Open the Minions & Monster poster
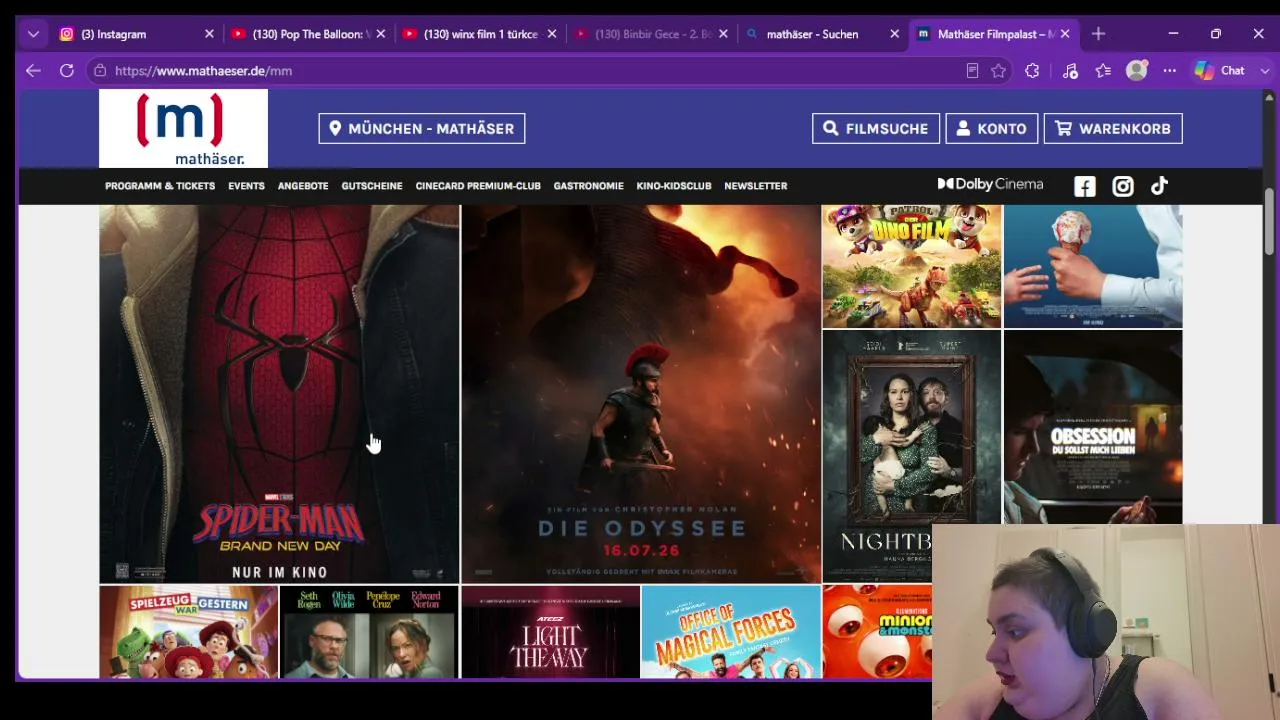 [x=877, y=632]
